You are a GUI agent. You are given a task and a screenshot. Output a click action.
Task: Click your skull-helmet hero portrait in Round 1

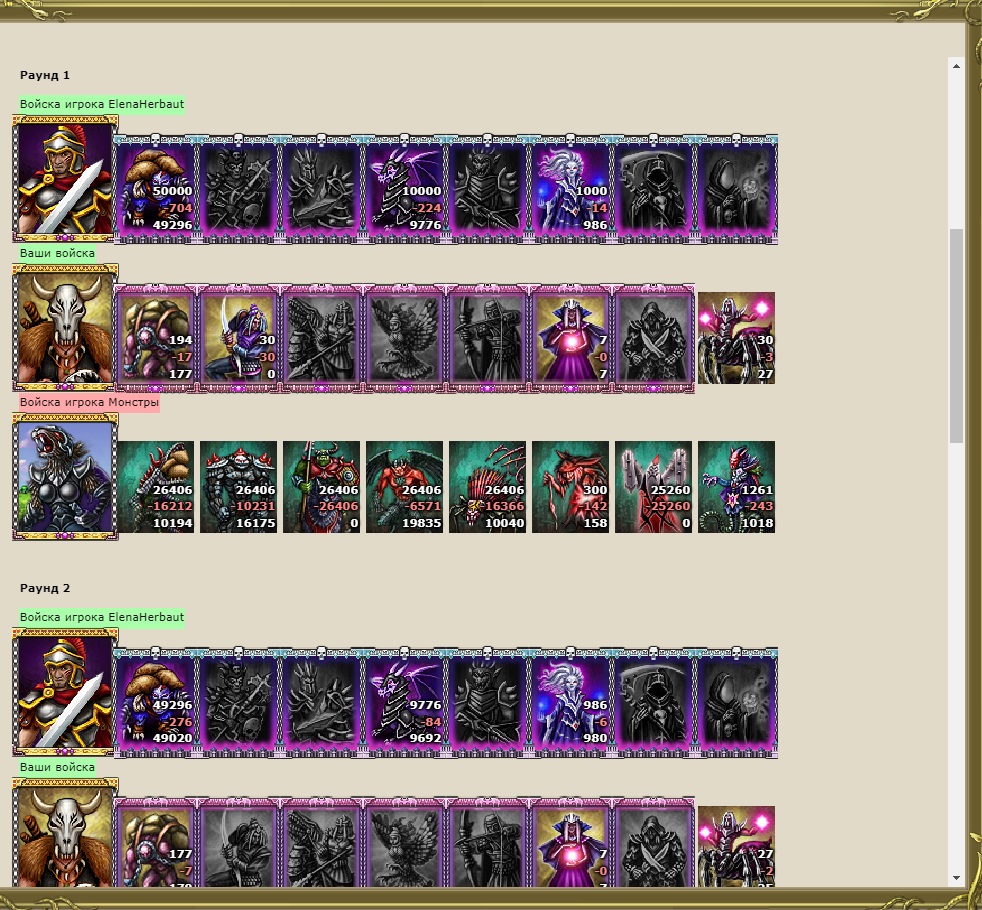click(65, 328)
